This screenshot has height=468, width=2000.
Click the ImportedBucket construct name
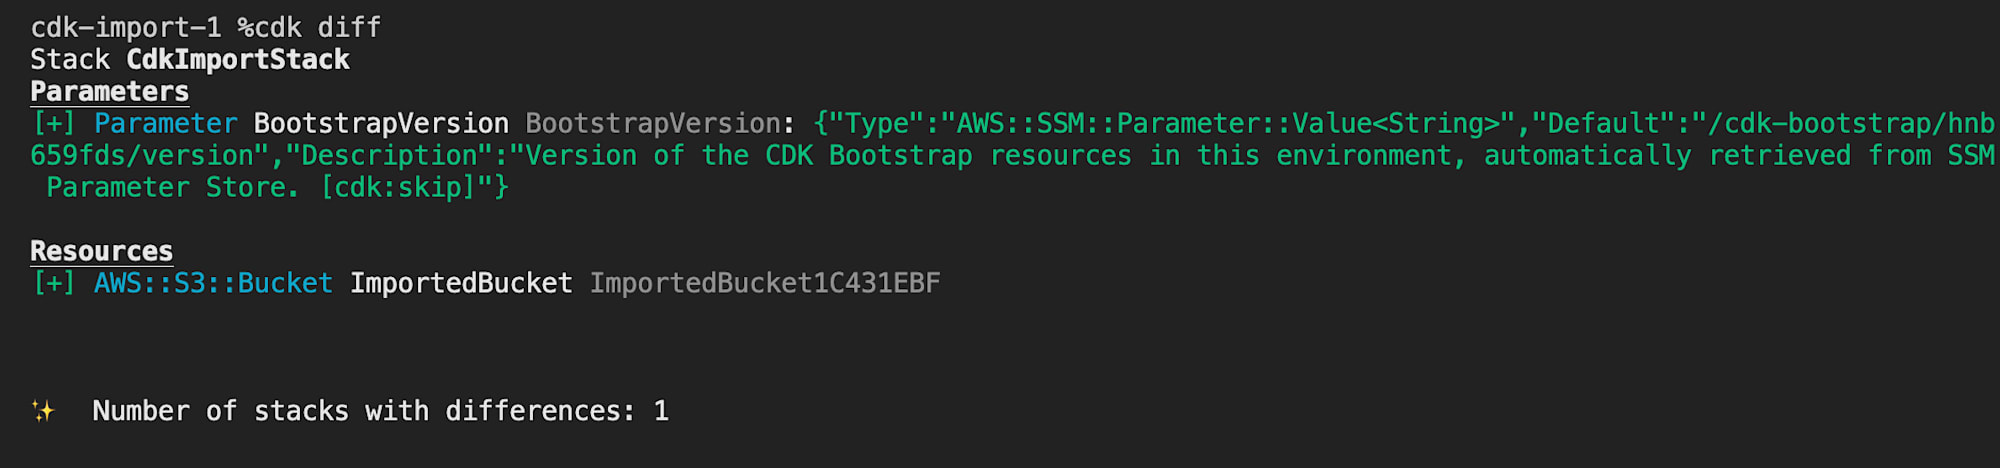coord(461,283)
